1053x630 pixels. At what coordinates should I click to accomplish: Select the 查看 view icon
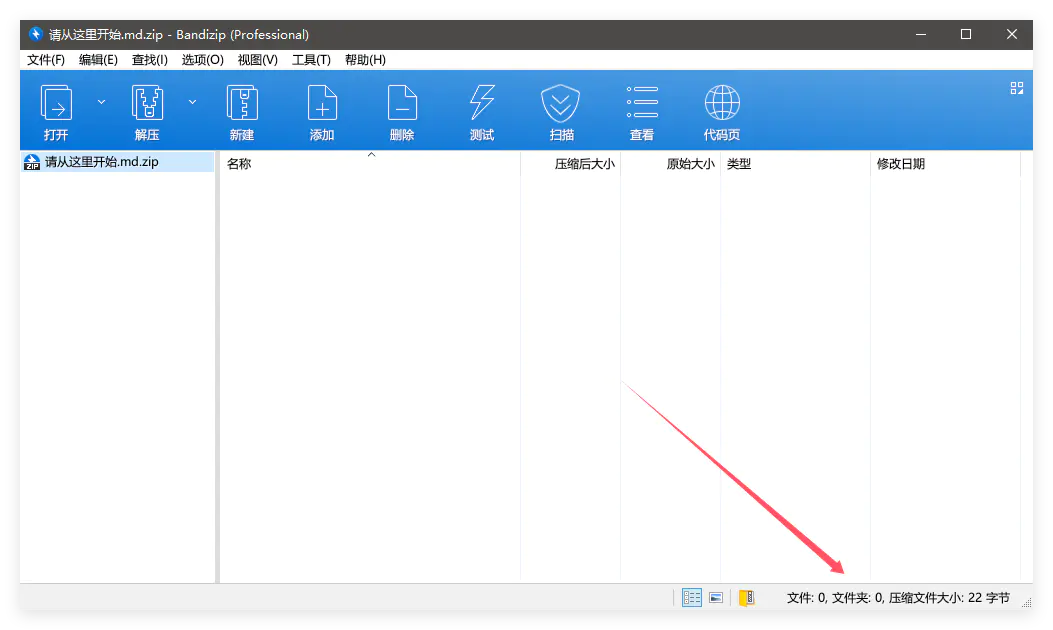click(x=641, y=110)
